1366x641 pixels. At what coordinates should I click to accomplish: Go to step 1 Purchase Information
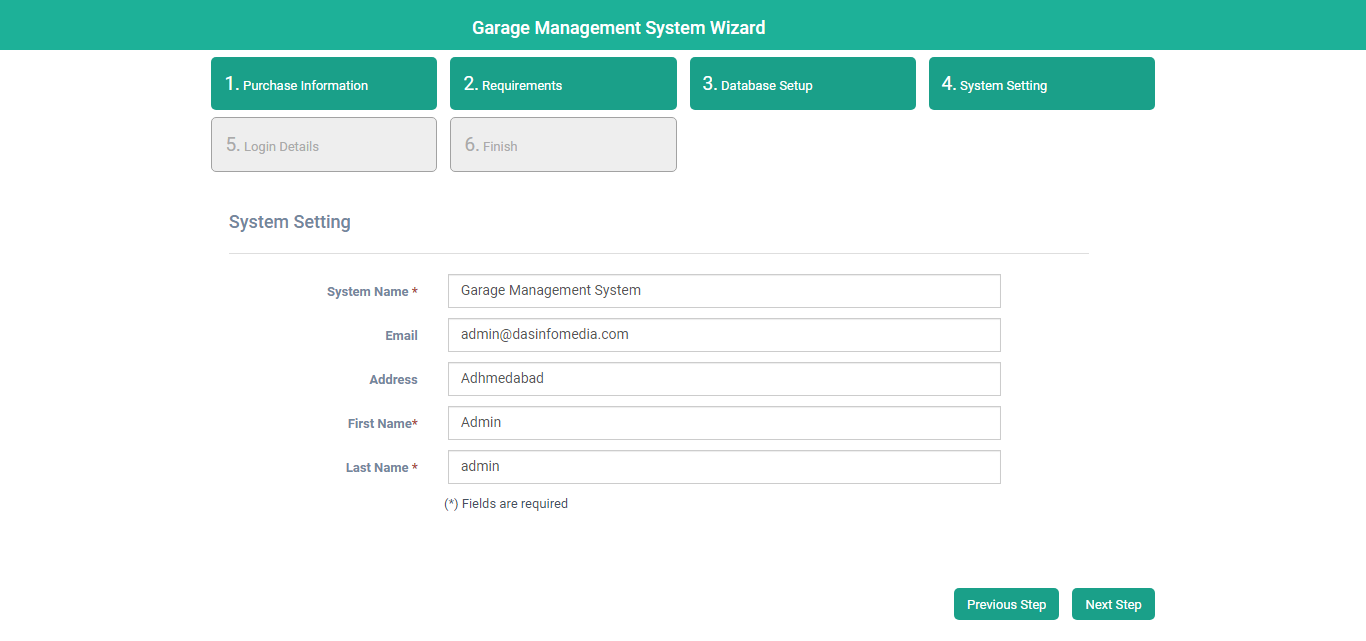[323, 84]
